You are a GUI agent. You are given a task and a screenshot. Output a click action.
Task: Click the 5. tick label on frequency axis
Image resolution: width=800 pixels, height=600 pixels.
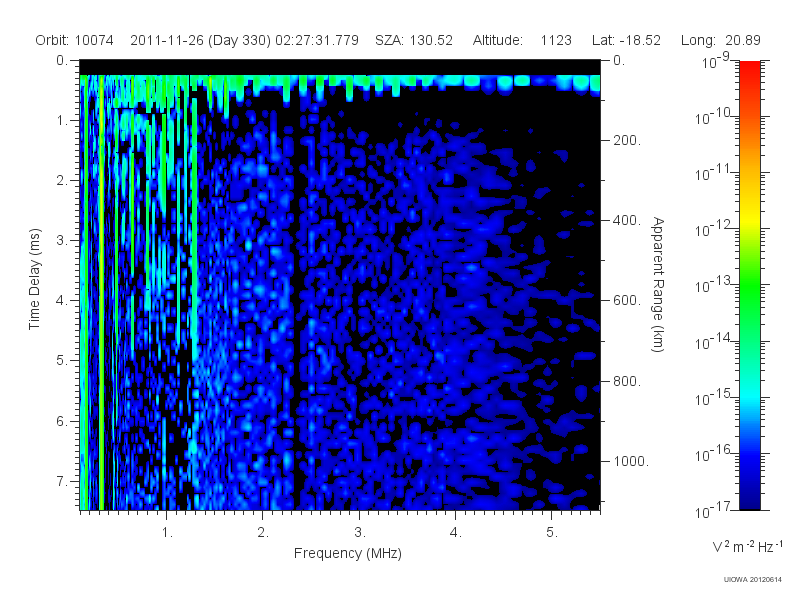552,533
